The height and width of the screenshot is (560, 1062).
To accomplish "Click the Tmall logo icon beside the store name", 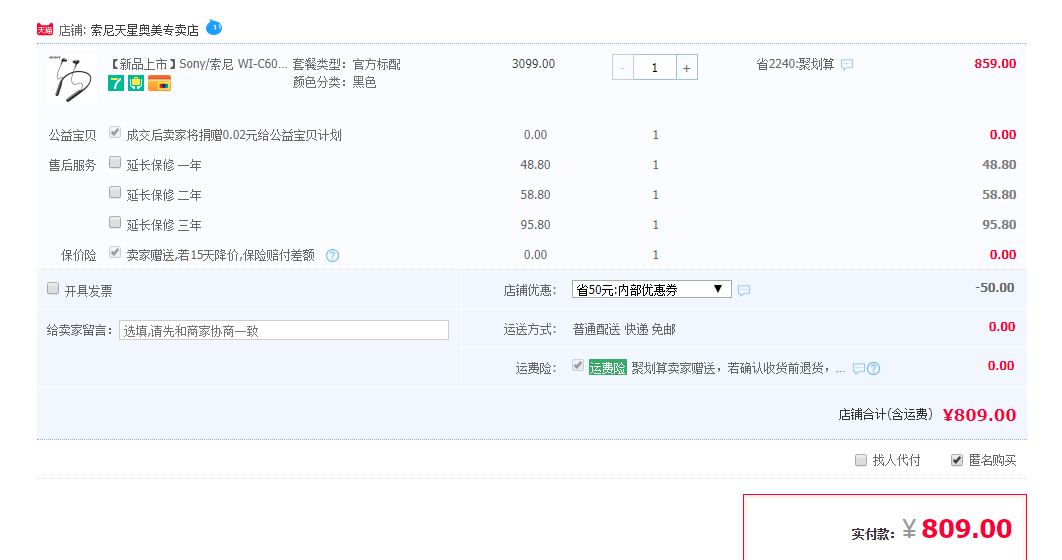I will point(45,30).
